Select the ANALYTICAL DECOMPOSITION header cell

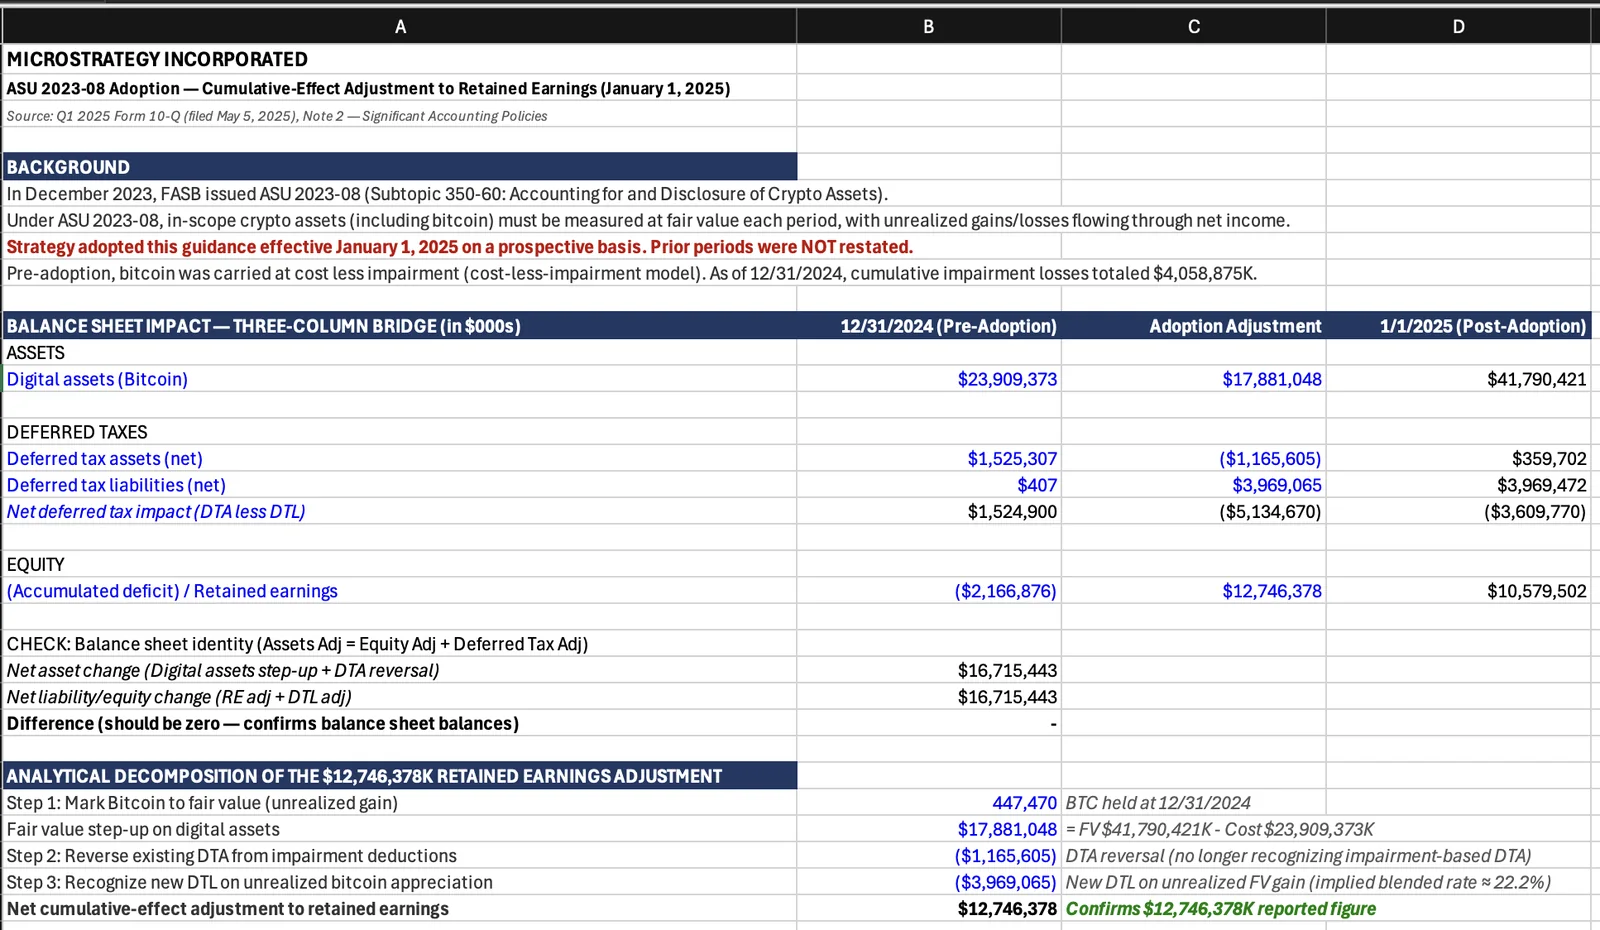pos(400,776)
